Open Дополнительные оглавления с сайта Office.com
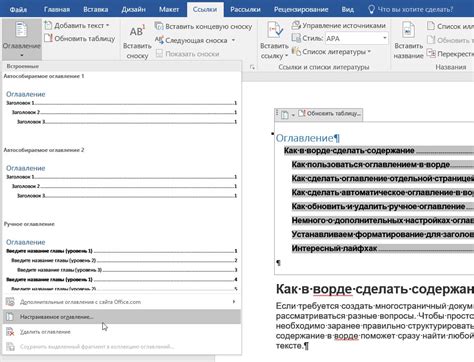This screenshot has height=362, width=474. coord(121,302)
